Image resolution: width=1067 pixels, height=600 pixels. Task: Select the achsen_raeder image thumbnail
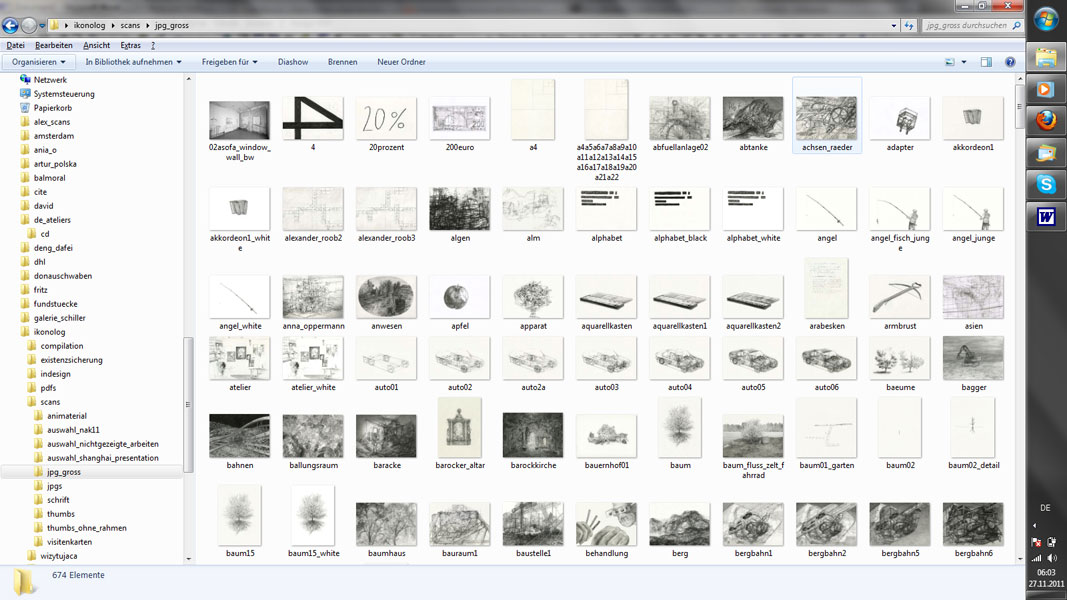click(x=827, y=120)
